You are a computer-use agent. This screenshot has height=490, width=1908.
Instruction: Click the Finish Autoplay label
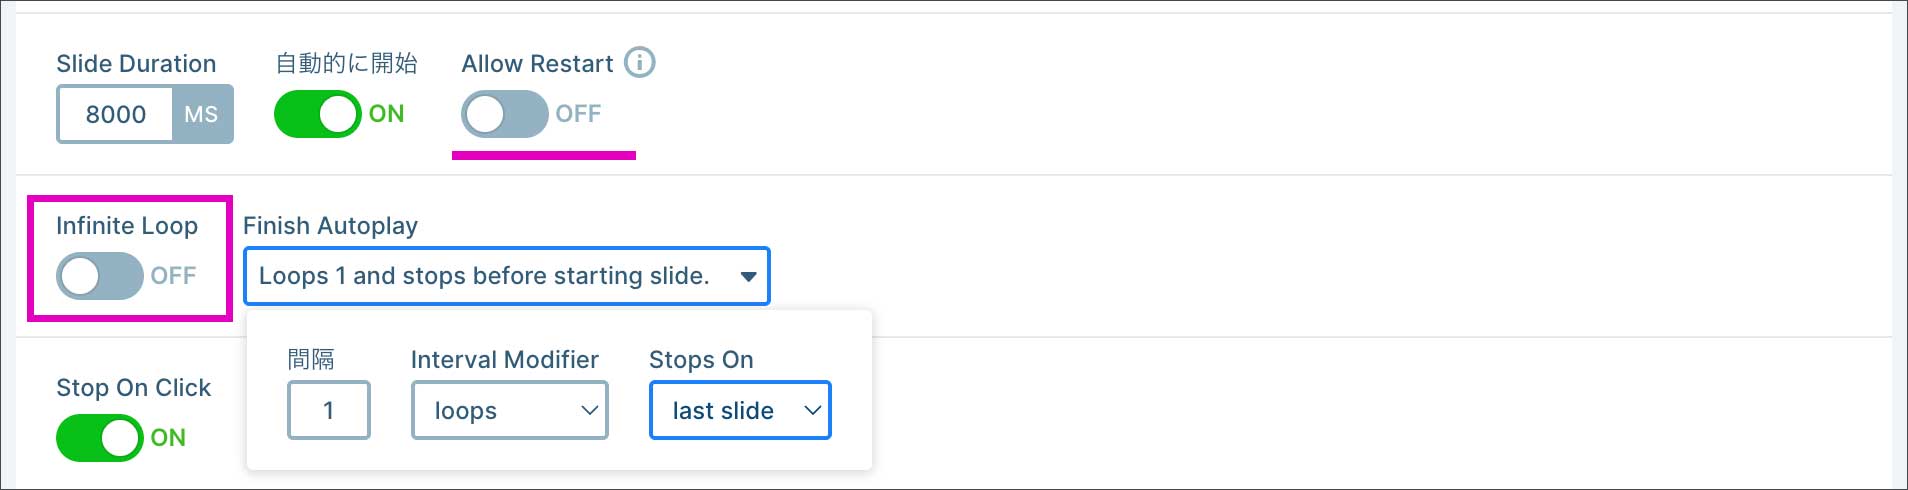(x=330, y=226)
